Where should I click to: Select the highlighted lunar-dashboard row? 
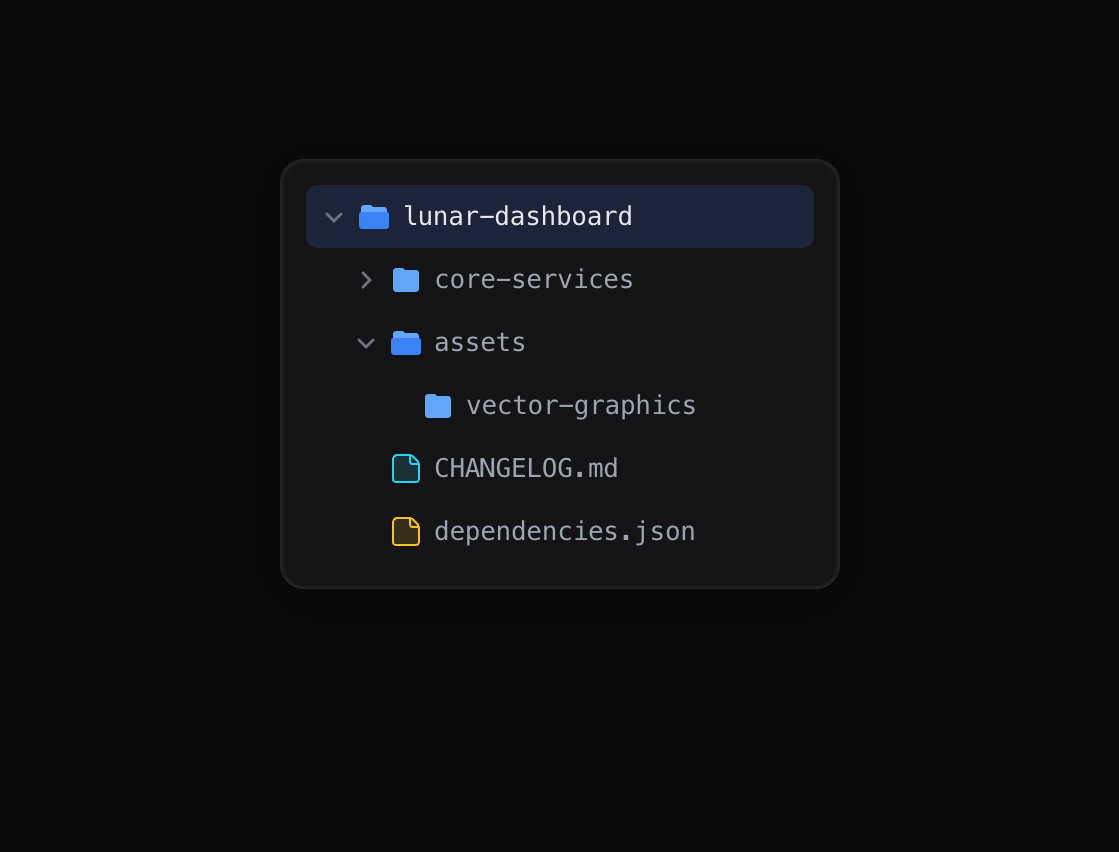coord(559,217)
